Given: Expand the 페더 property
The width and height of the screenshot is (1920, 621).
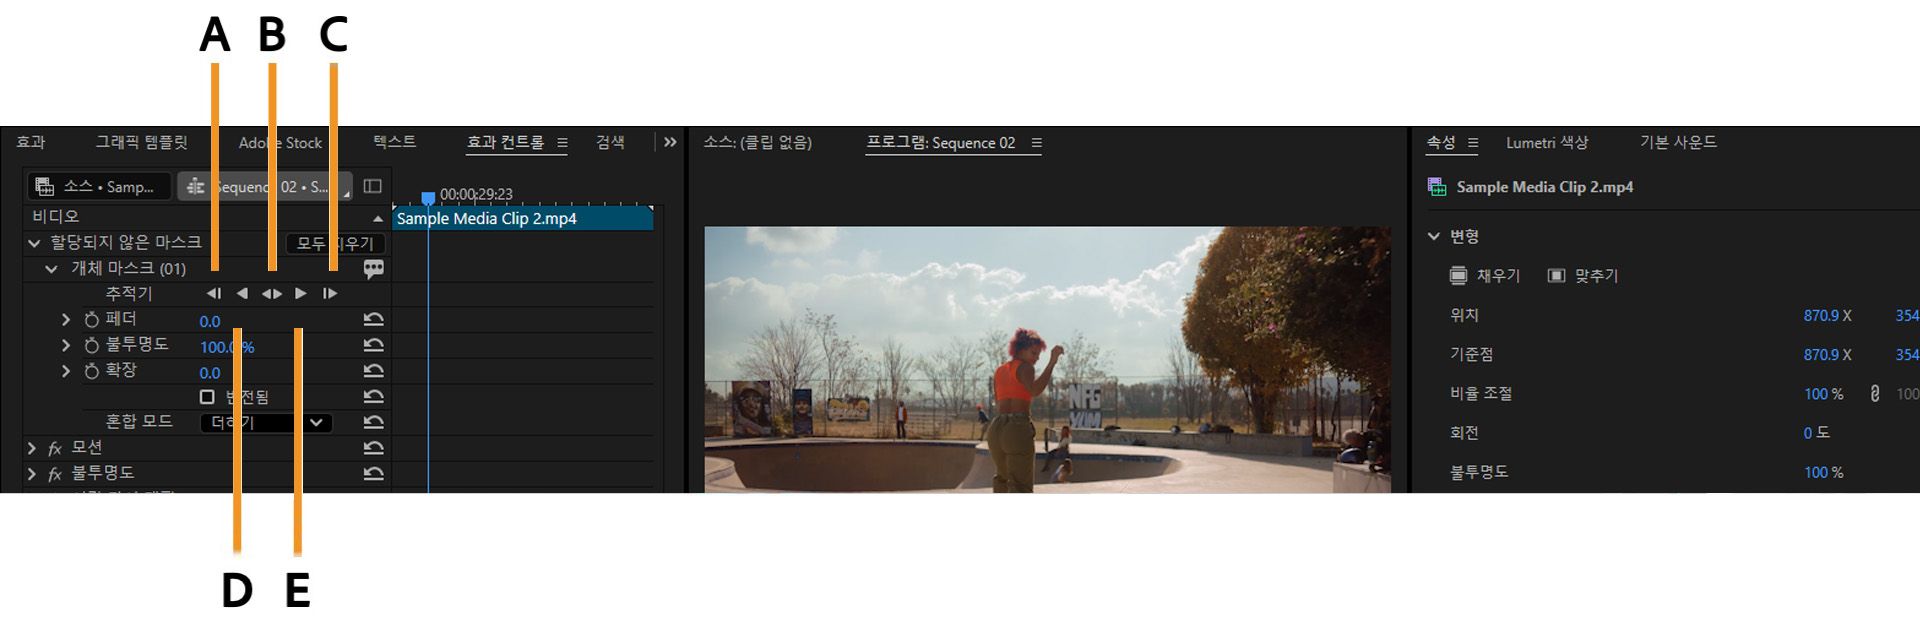Looking at the screenshot, I should tap(66, 319).
